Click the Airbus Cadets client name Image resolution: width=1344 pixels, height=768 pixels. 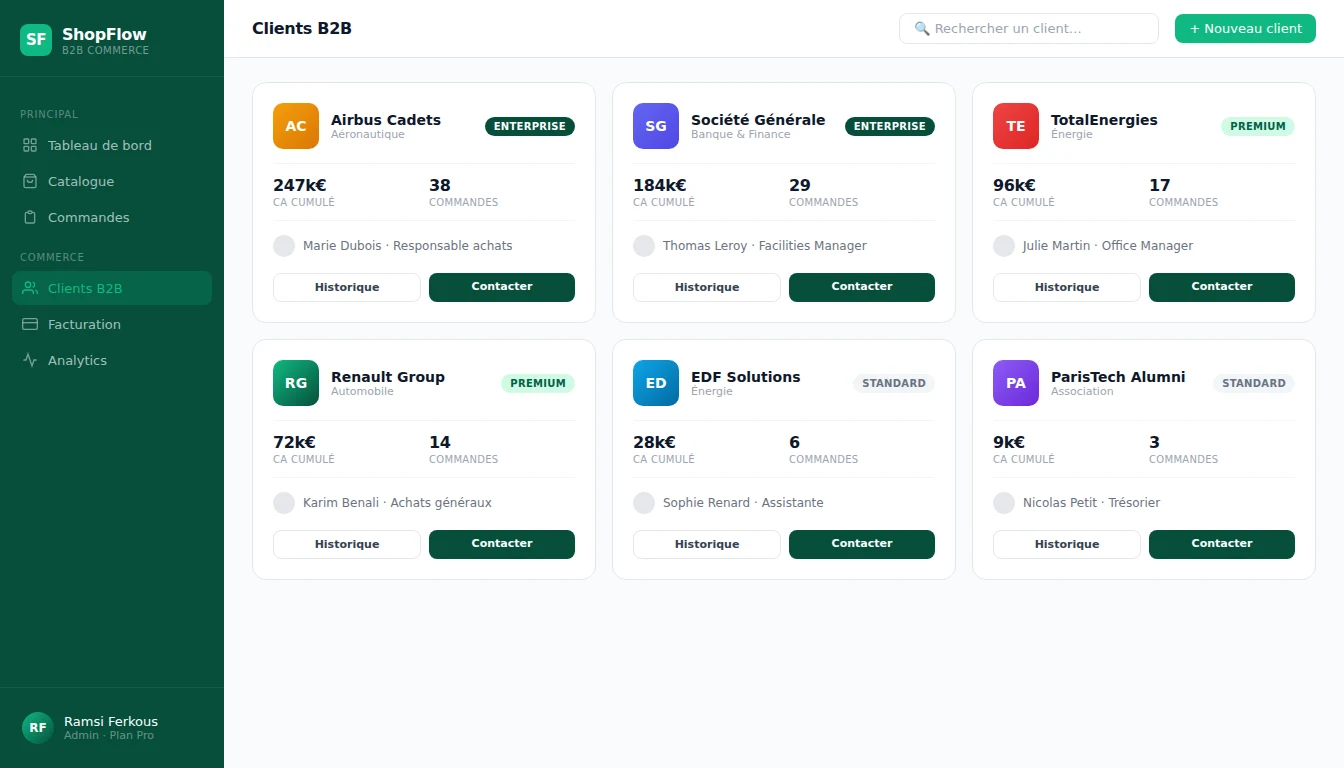tap(386, 120)
